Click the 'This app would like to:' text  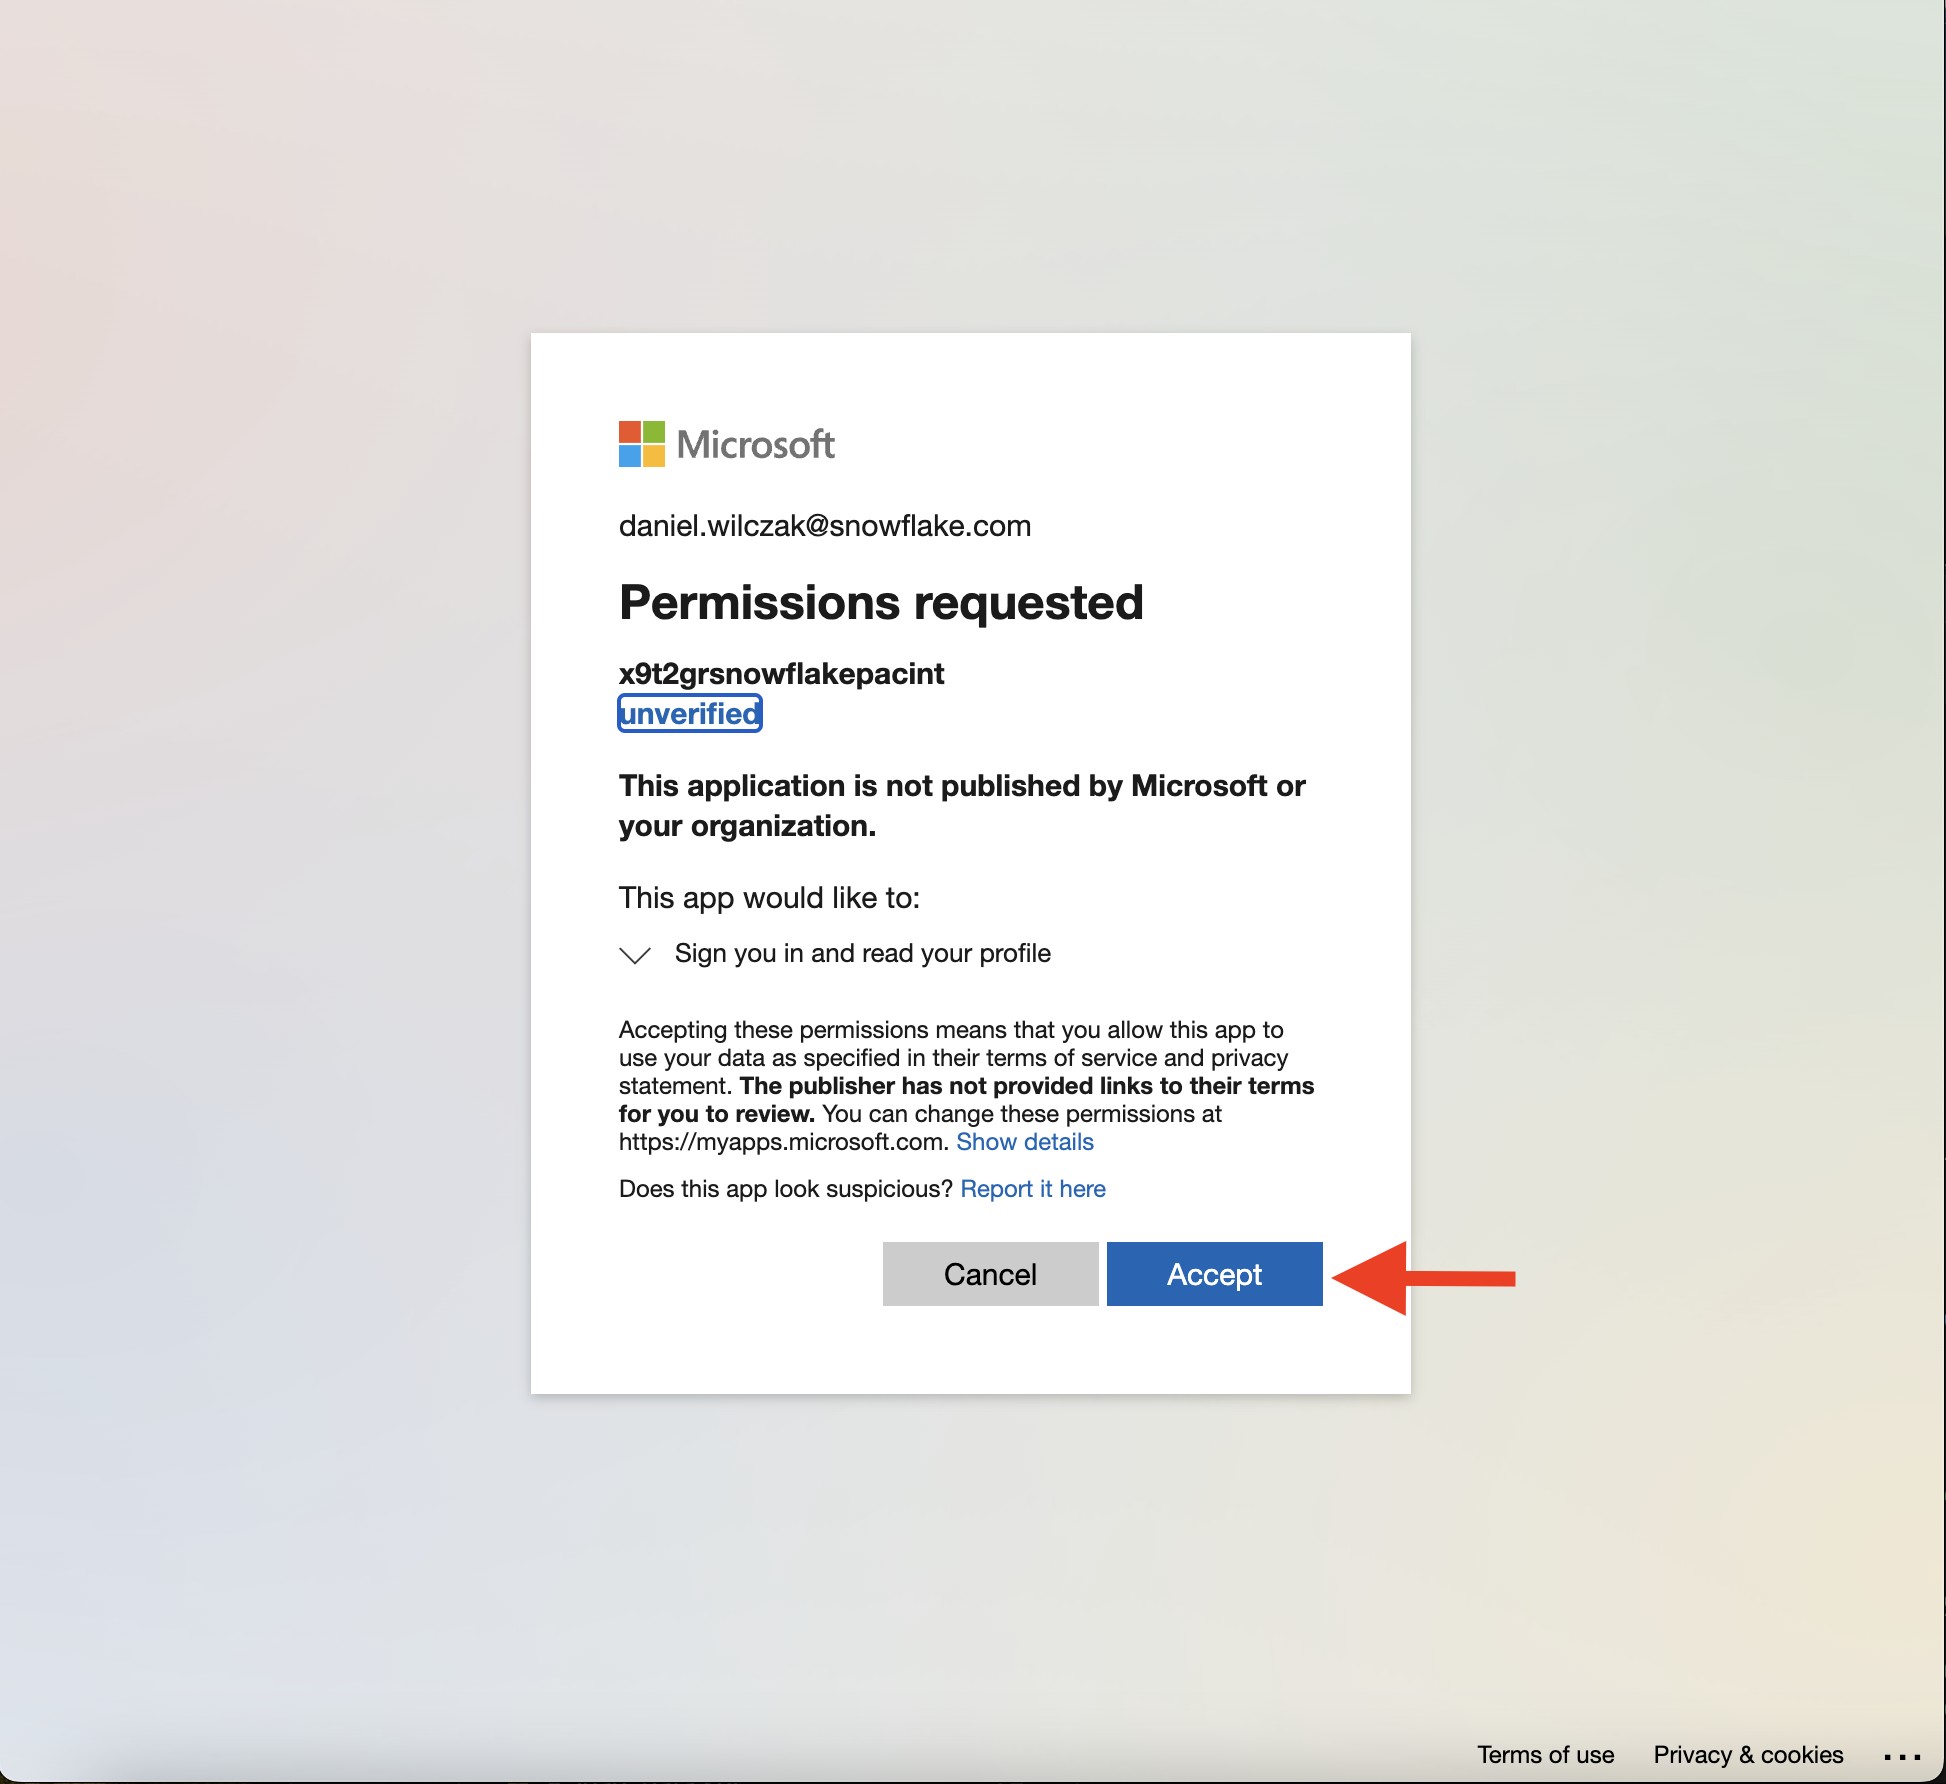769,898
